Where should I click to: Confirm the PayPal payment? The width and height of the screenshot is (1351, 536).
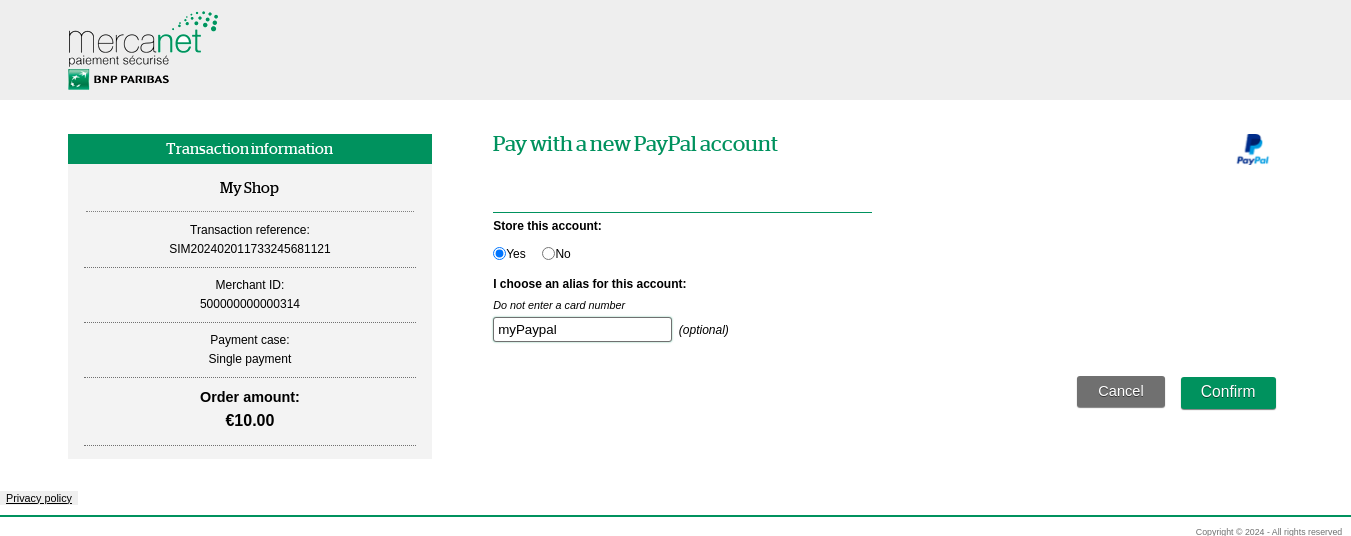(1227, 392)
